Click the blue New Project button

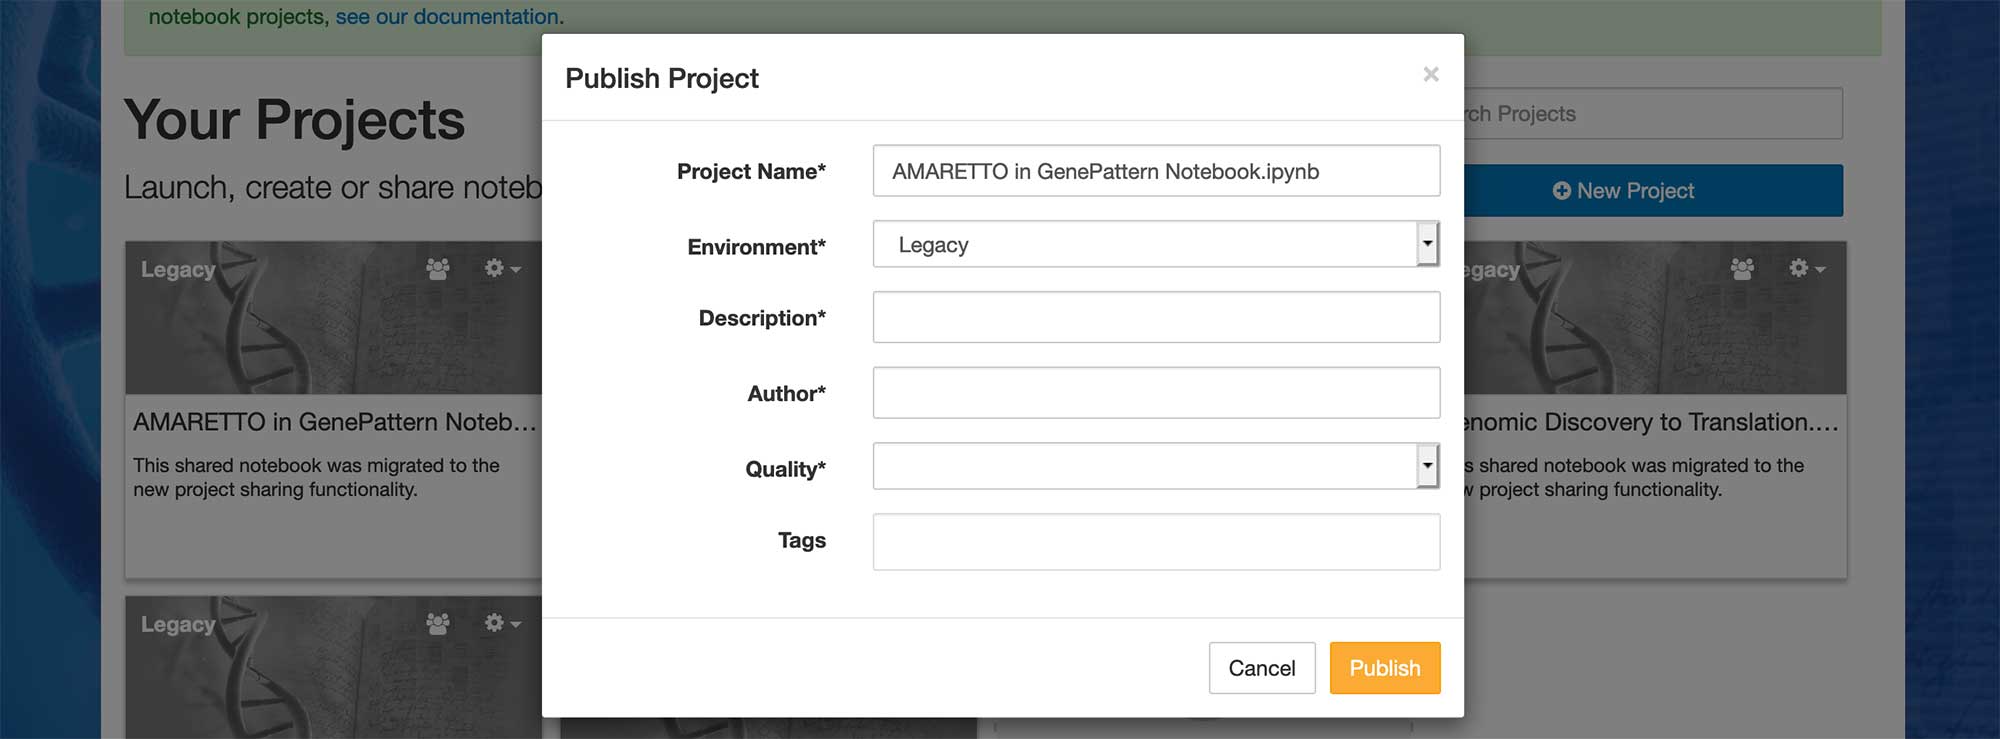[x=1653, y=191]
